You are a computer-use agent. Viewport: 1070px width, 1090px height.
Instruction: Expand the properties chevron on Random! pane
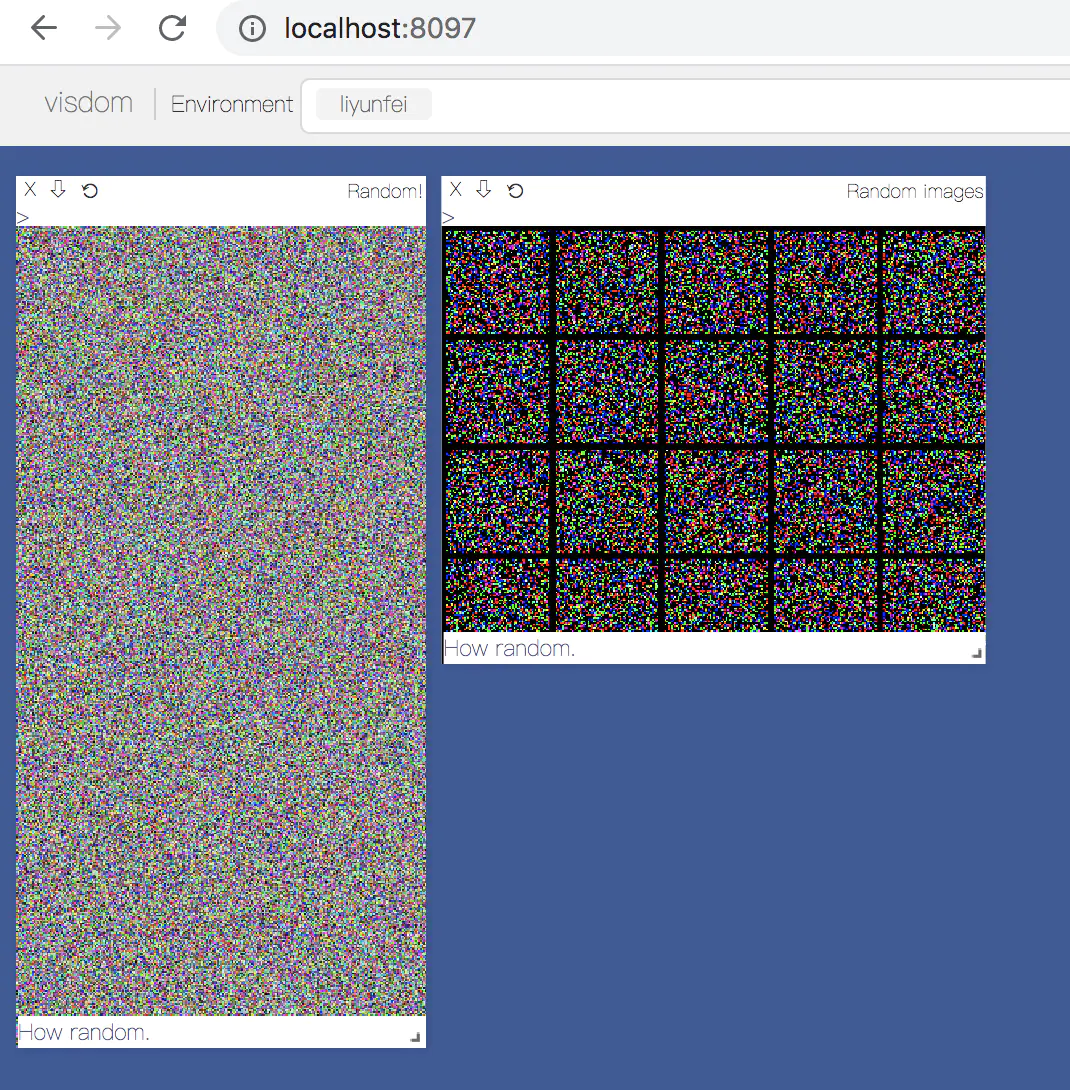22,217
